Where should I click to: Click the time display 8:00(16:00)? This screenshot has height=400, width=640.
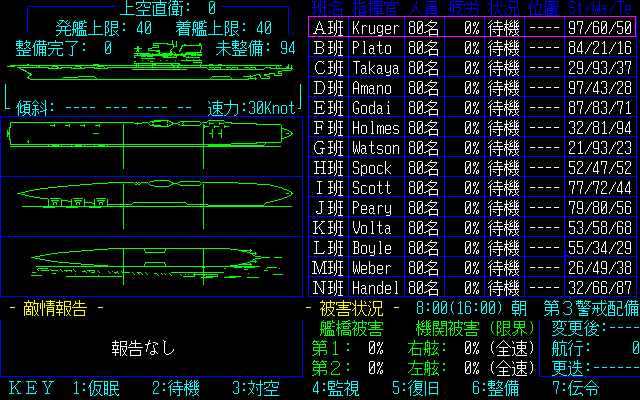coord(459,308)
